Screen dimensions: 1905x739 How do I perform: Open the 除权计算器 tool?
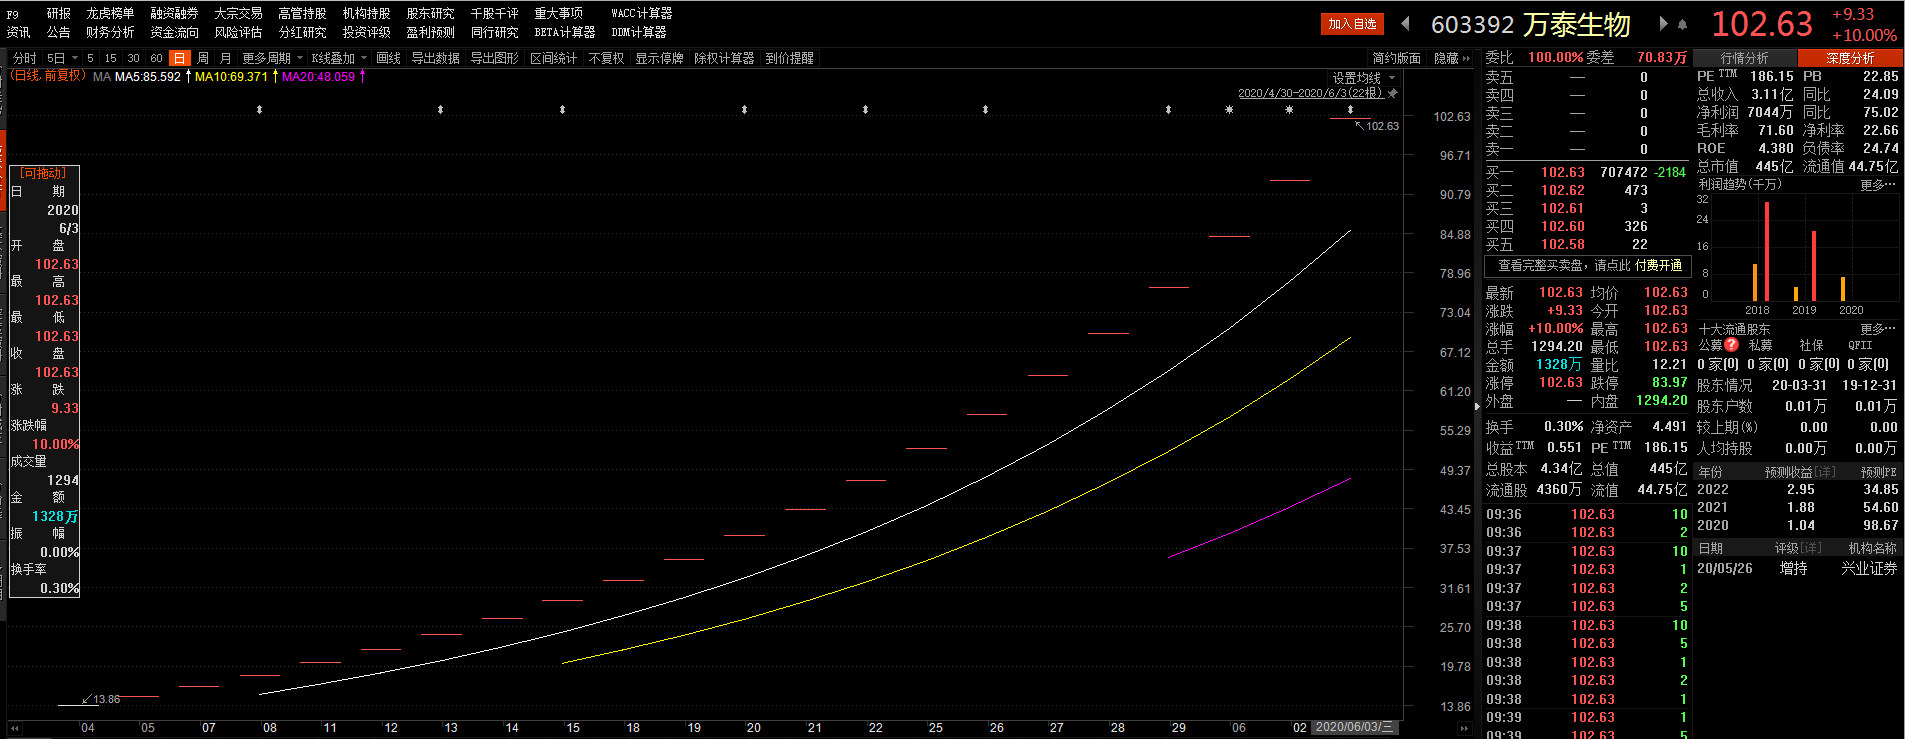[x=724, y=58]
